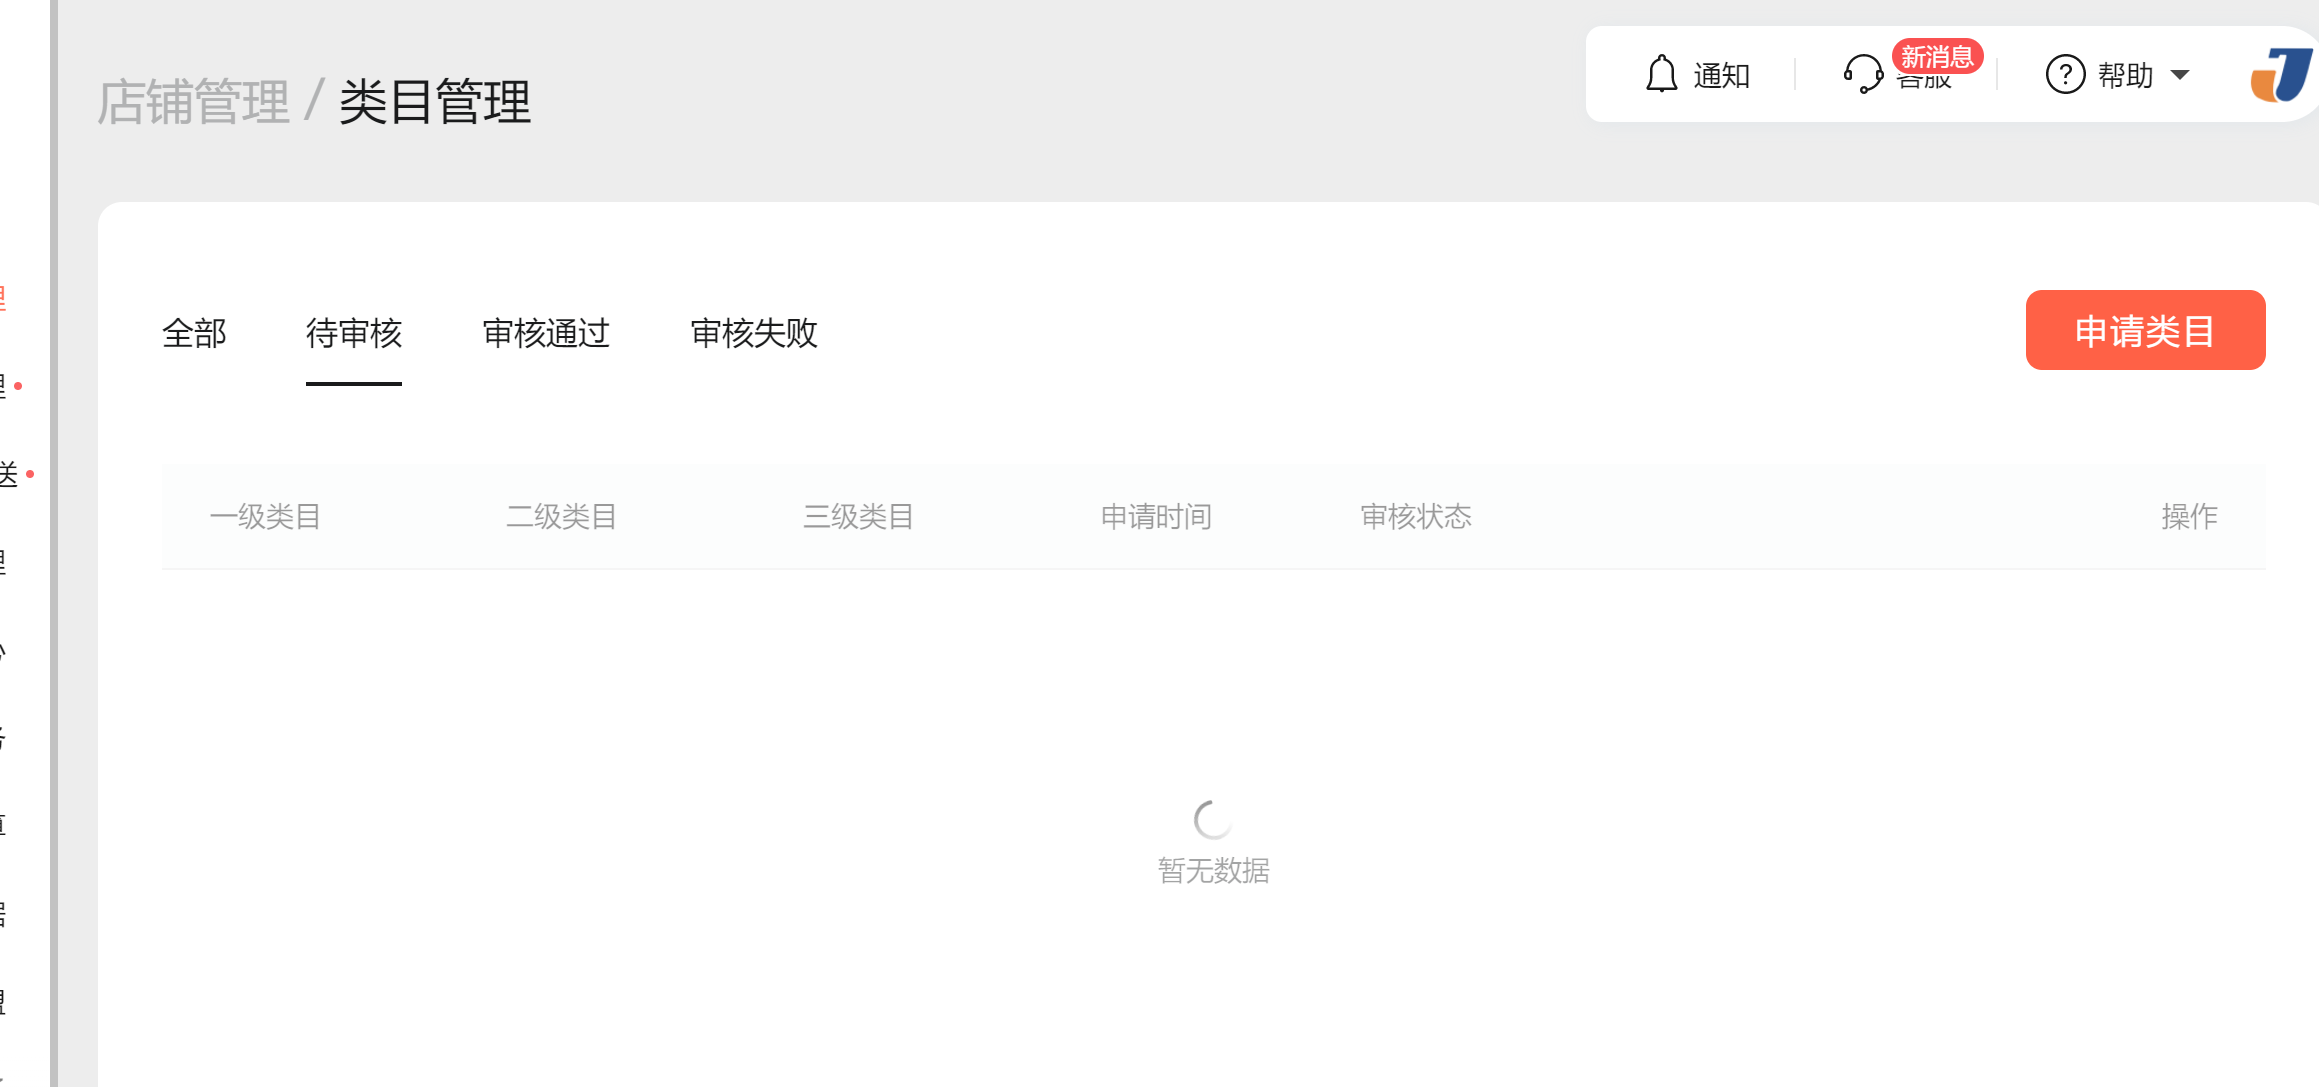2319x1087 pixels.
Task: Switch to the 审核失败 tab
Action: pyautogui.click(x=754, y=333)
